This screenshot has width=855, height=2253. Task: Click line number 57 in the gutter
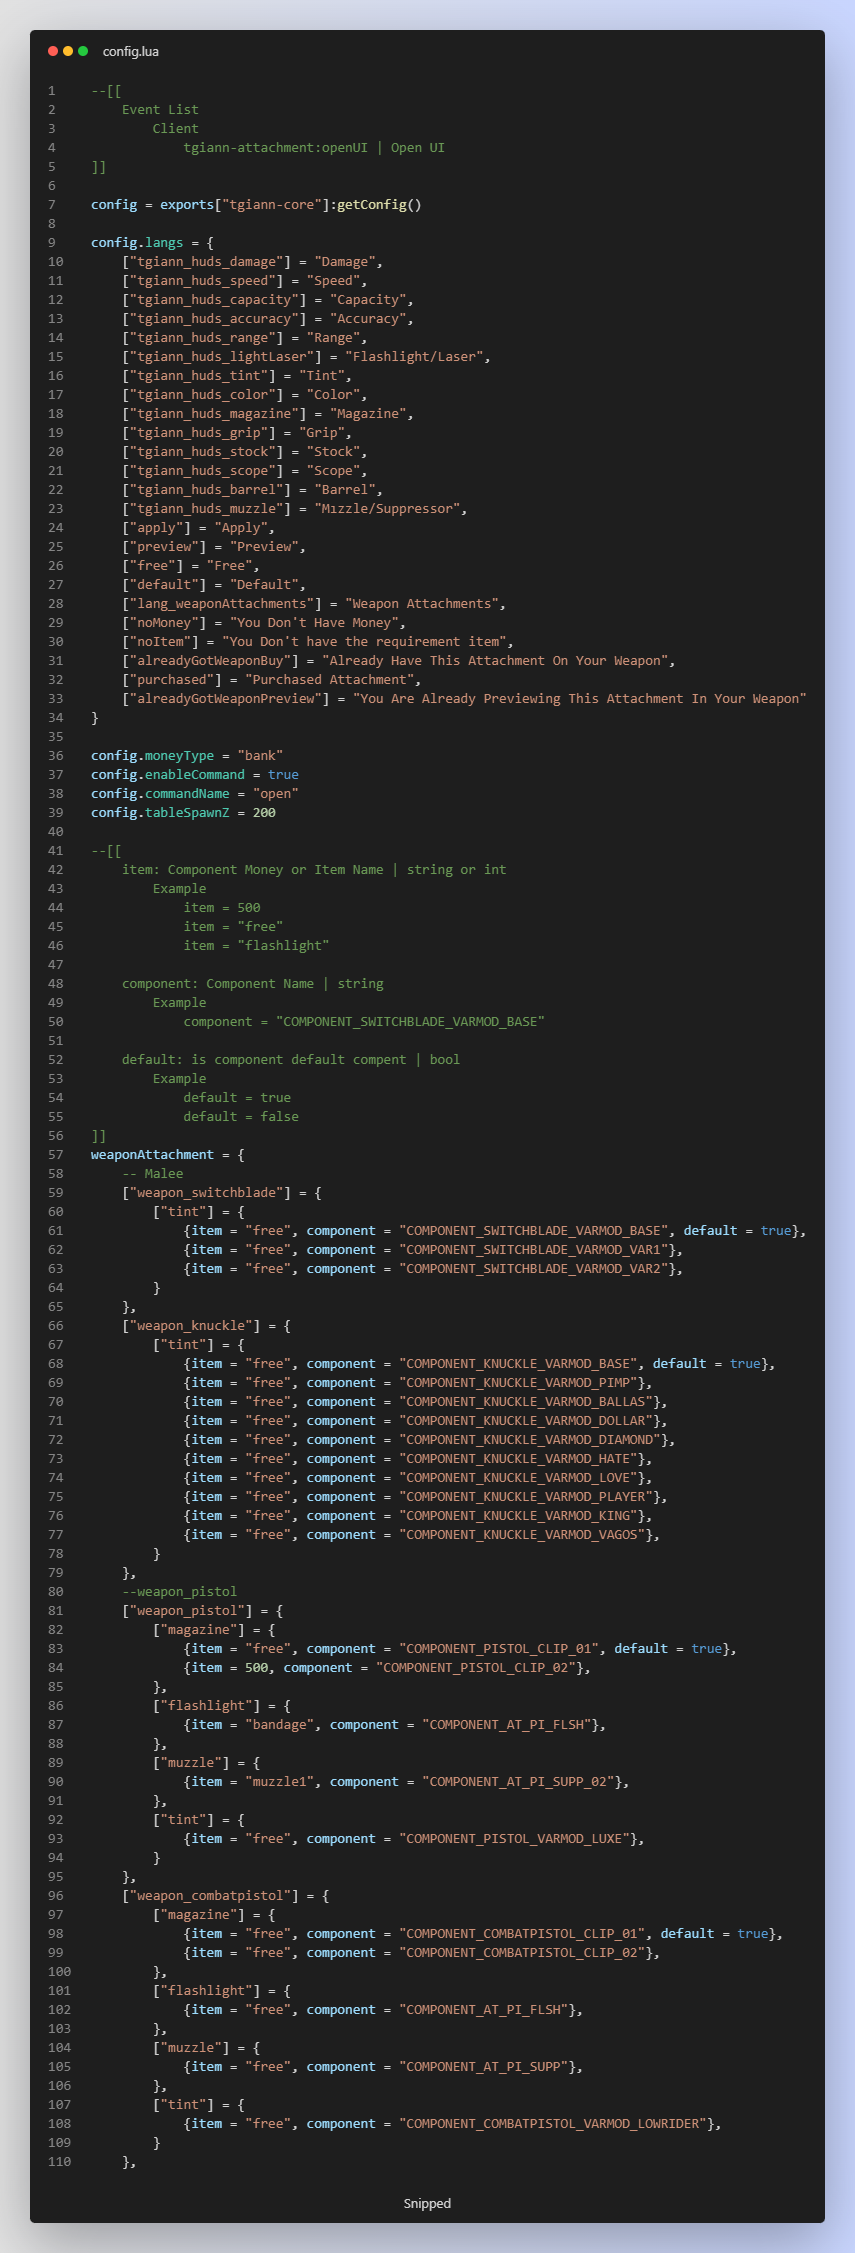click(x=55, y=1155)
